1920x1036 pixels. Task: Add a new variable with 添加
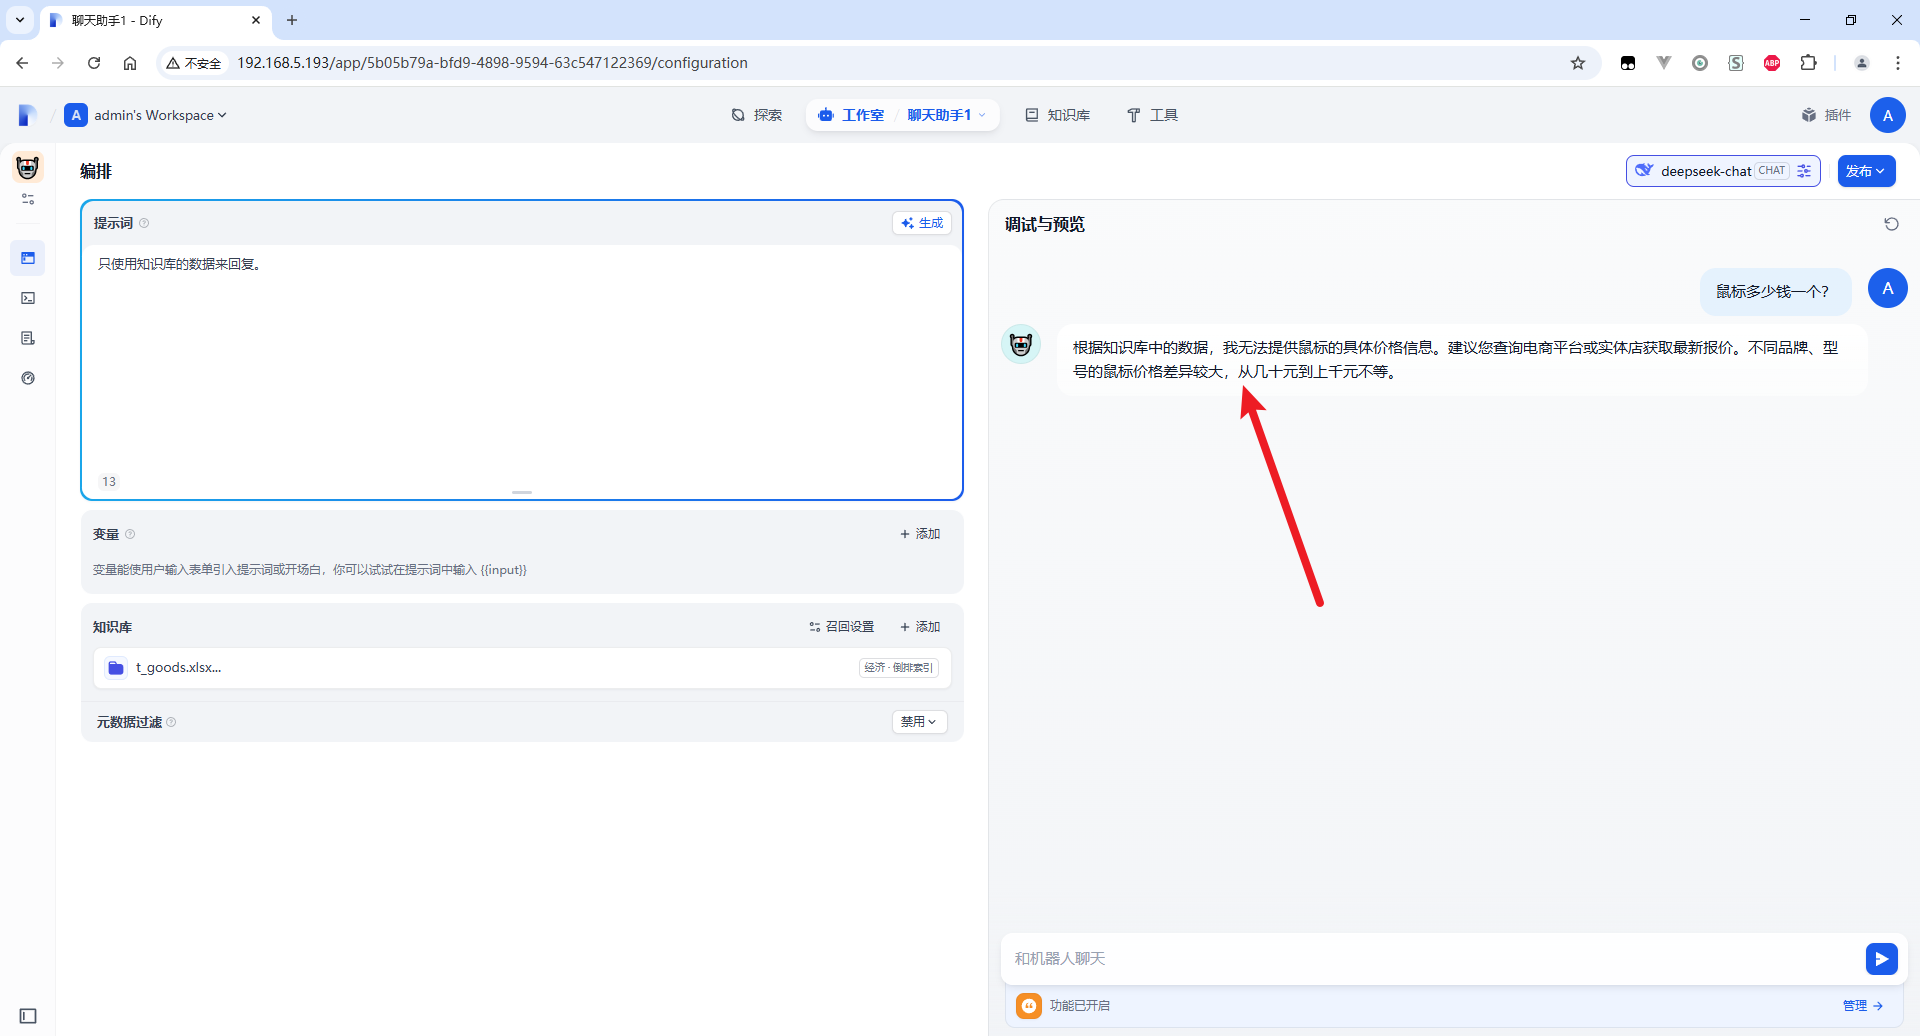(x=920, y=534)
